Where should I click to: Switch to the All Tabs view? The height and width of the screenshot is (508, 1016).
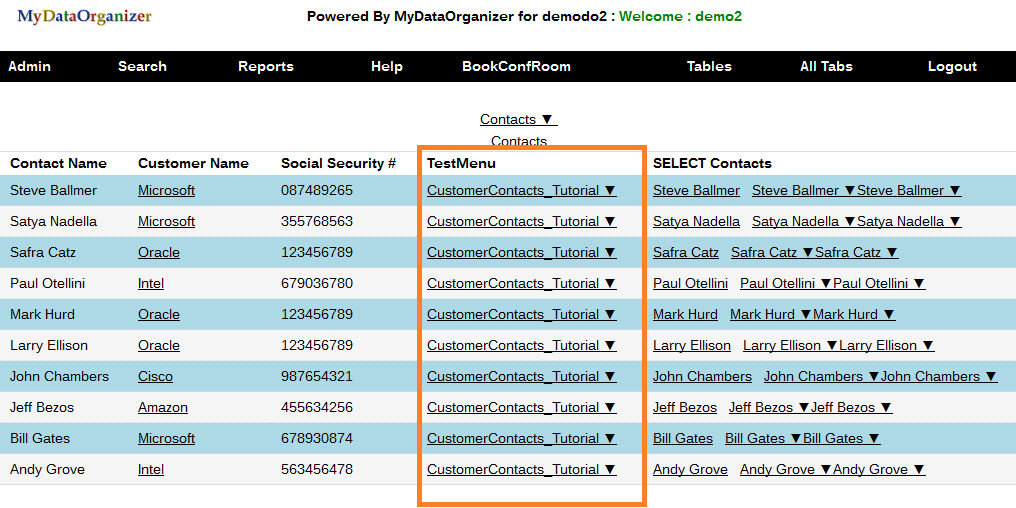point(826,66)
